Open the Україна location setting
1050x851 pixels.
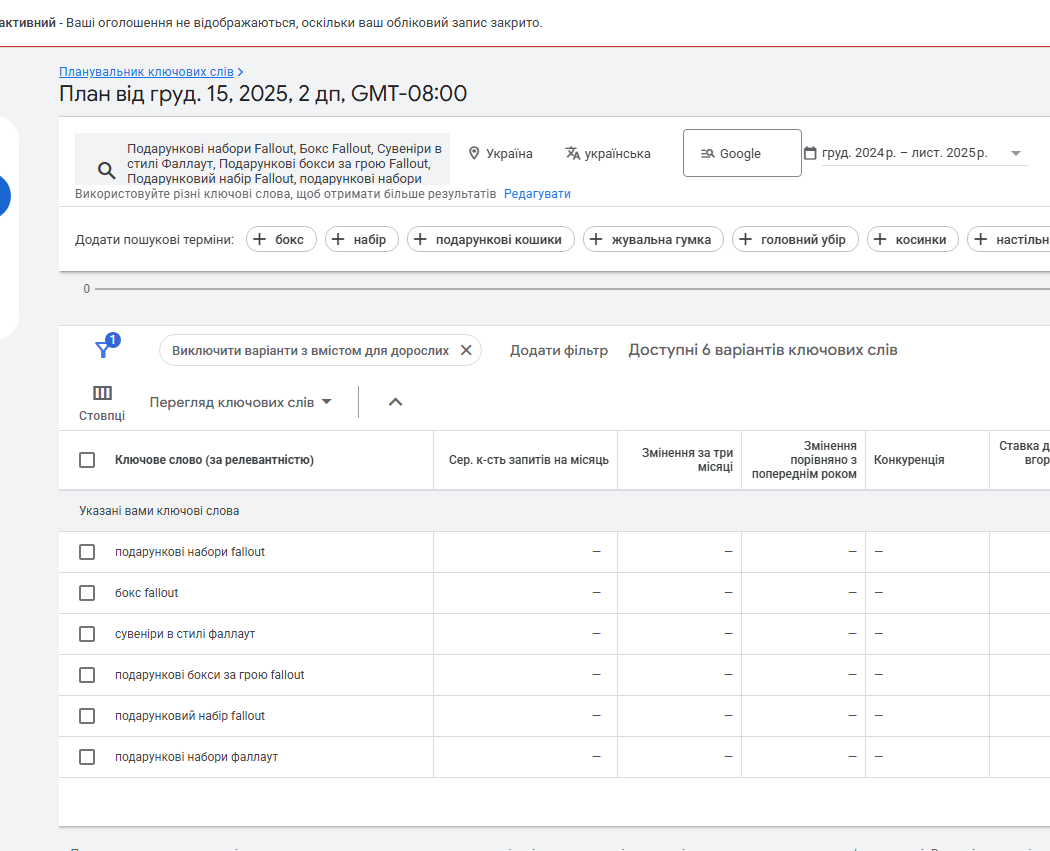[x=500, y=153]
